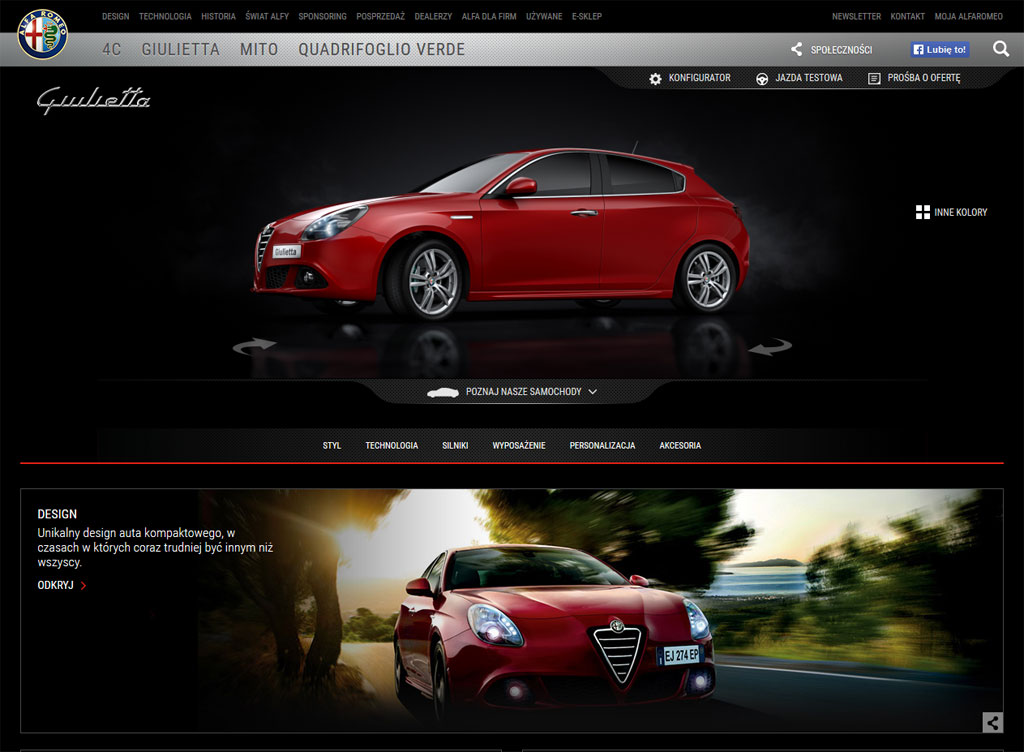Select the Giulietta model tab

point(181,50)
